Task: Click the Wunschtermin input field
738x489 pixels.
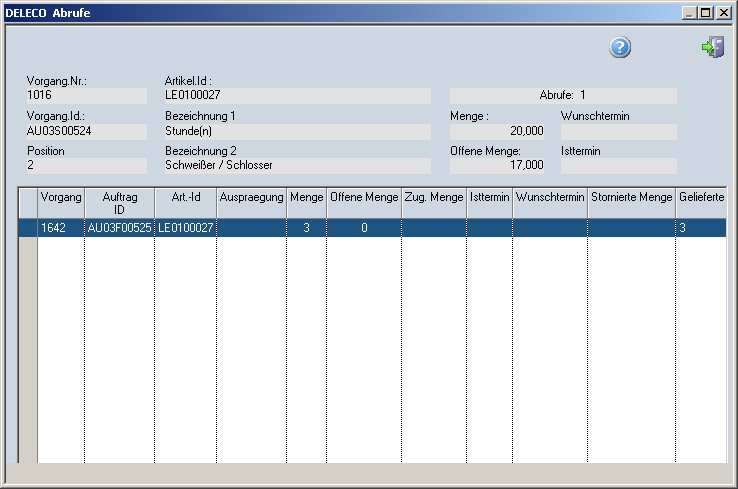Action: pyautogui.click(x=618, y=131)
